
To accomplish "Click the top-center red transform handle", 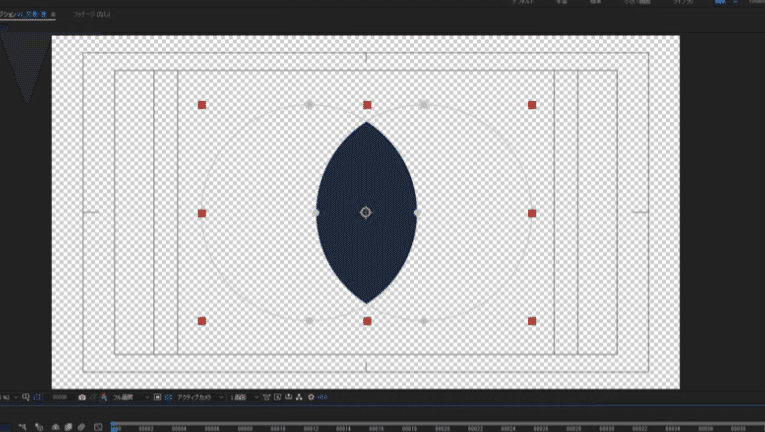I will [367, 105].
